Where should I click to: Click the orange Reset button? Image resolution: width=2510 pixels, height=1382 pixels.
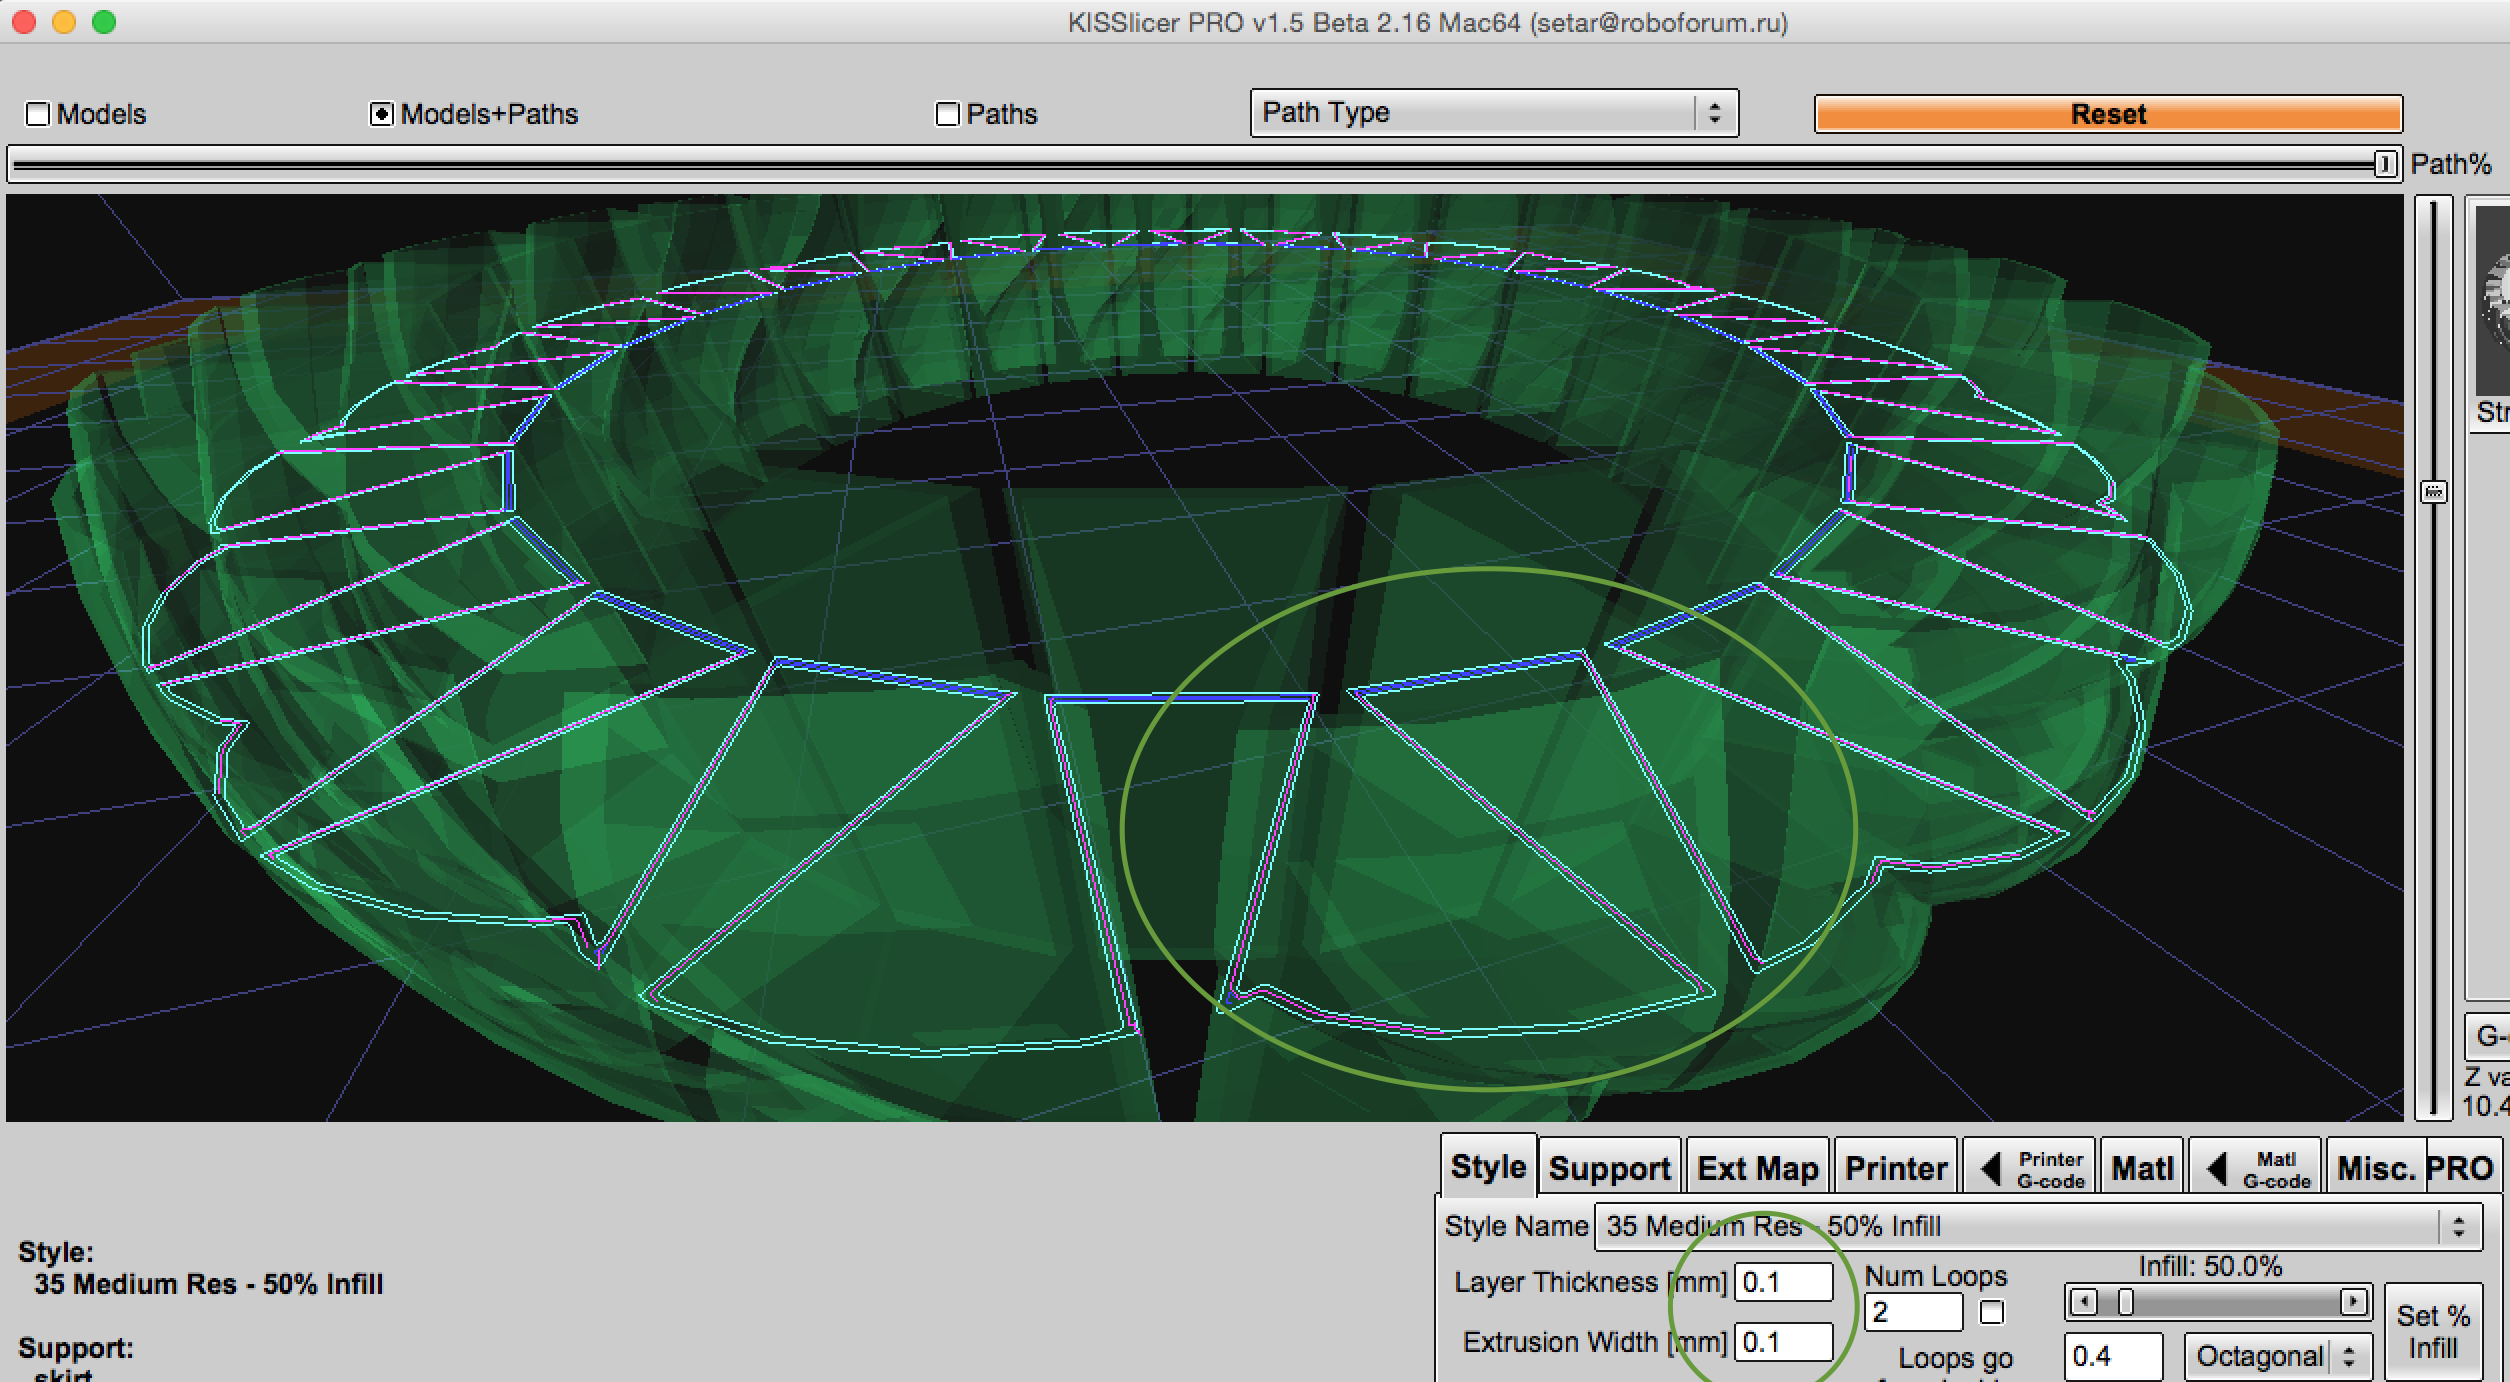2107,114
